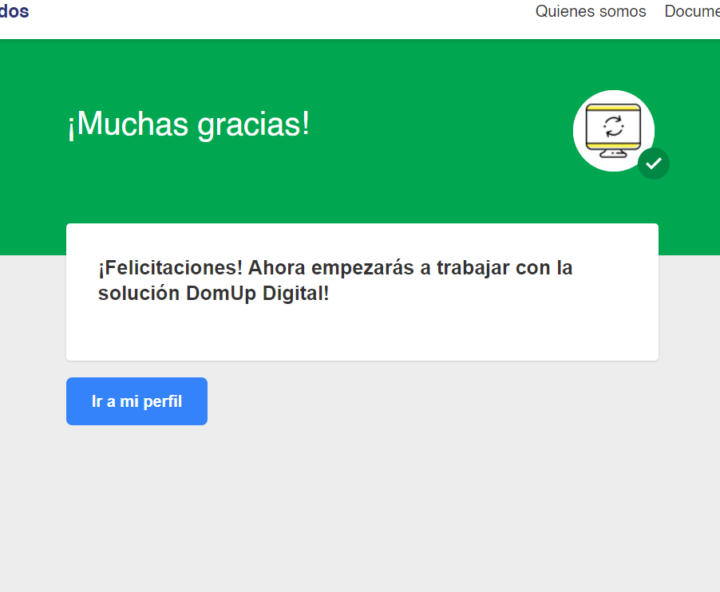Click the computer sync icon in header
The width and height of the screenshot is (720, 592).
point(613,131)
